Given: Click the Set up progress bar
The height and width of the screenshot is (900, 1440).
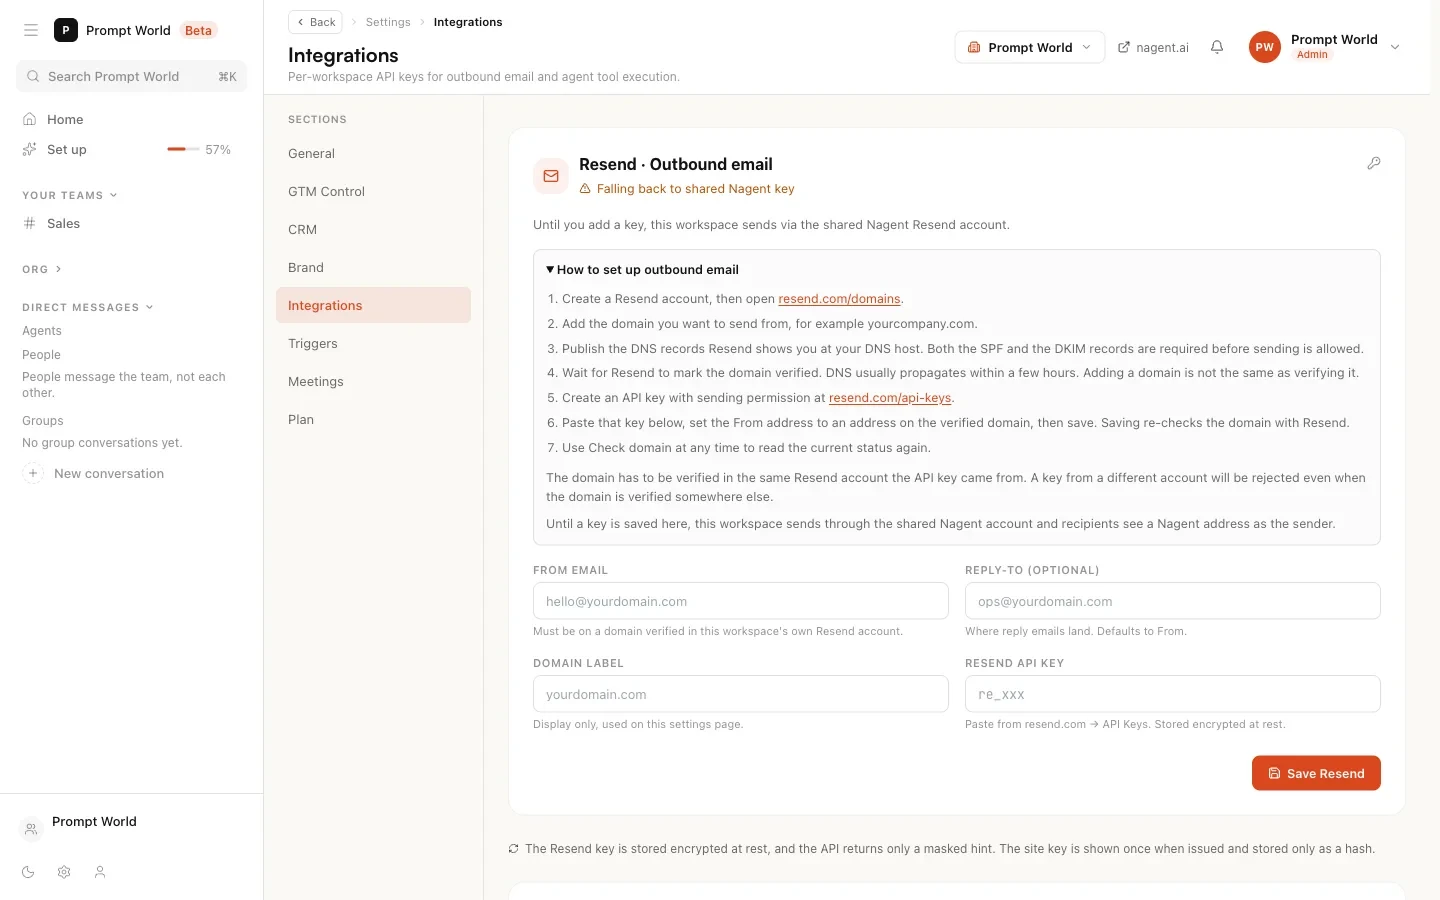Looking at the screenshot, I should point(183,149).
